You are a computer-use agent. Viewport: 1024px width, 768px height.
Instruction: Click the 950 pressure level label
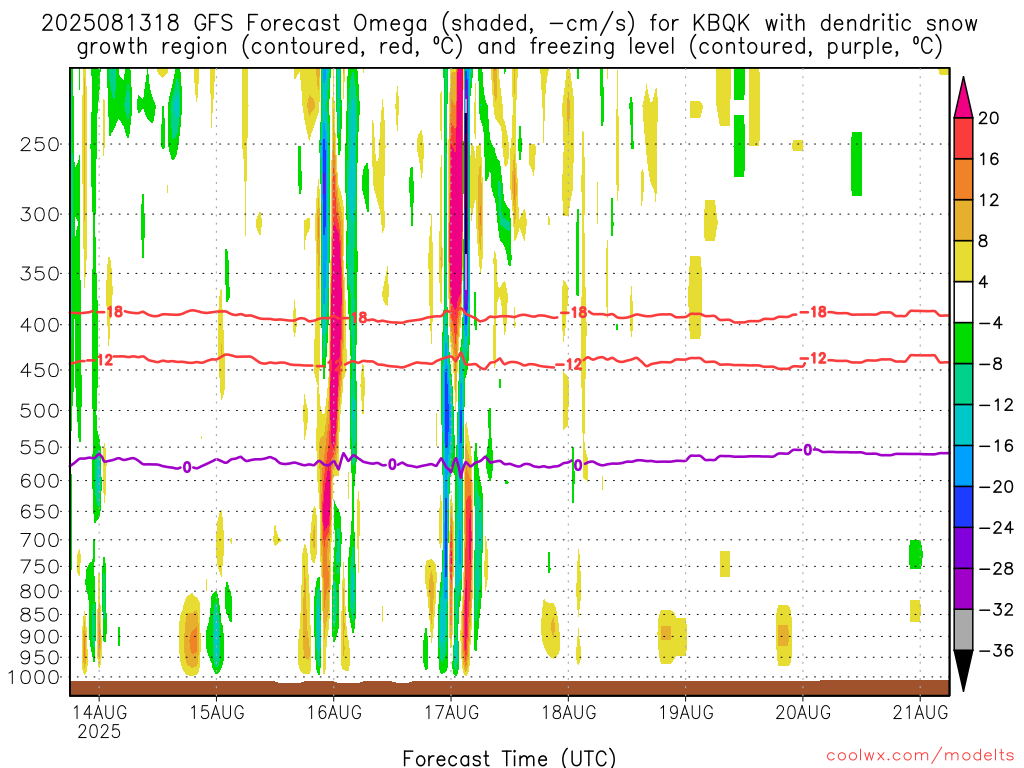pos(39,658)
